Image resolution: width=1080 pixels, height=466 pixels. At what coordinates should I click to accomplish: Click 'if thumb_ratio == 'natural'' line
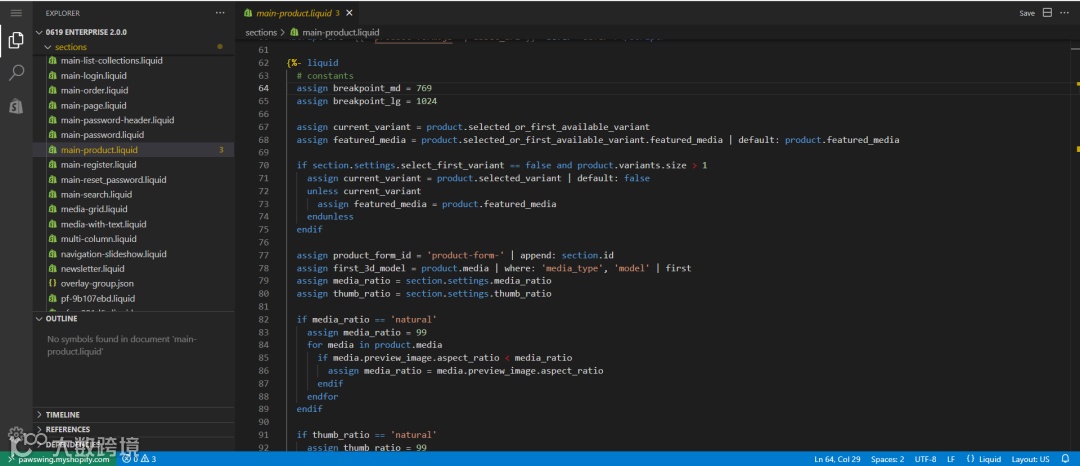(367, 435)
